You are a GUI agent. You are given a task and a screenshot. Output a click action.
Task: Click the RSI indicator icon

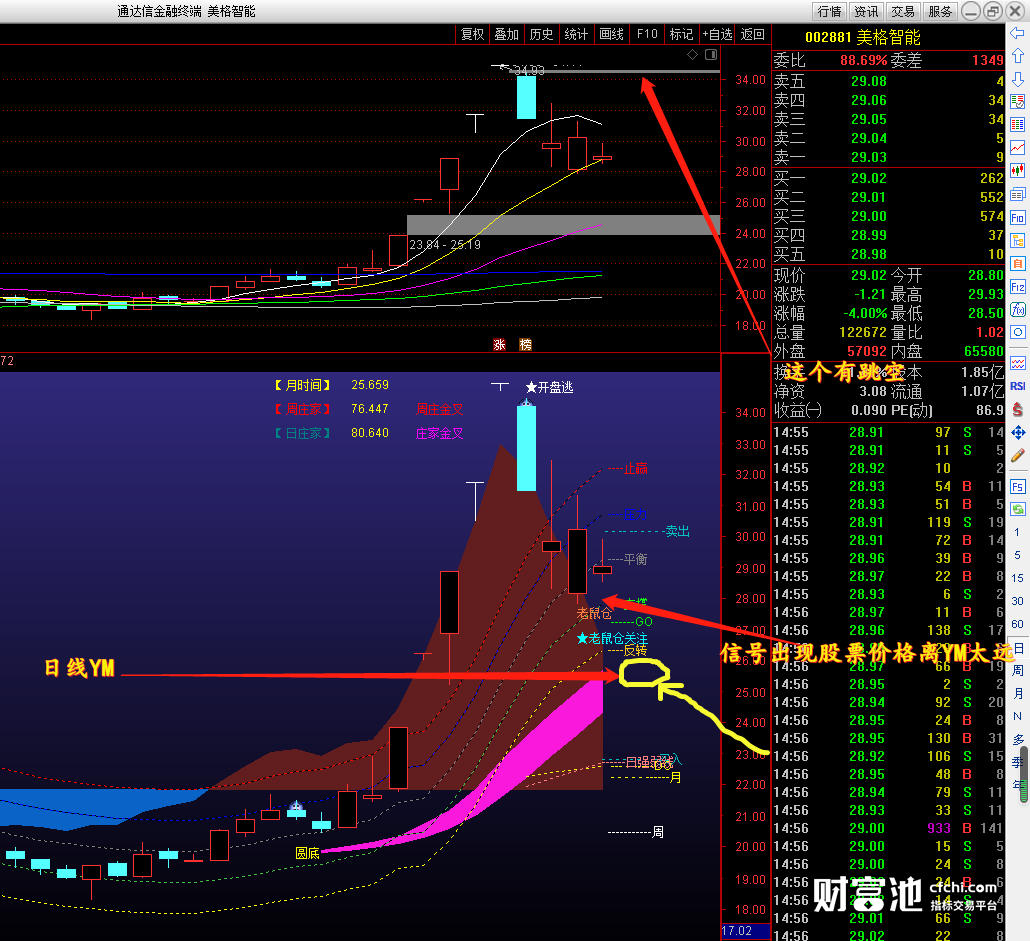(x=1018, y=386)
